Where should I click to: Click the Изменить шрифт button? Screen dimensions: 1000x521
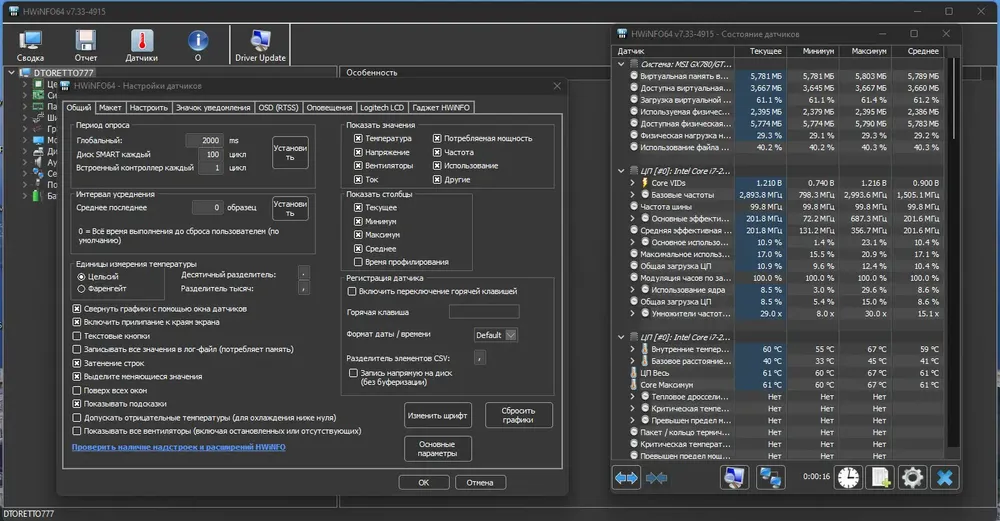[x=438, y=415]
